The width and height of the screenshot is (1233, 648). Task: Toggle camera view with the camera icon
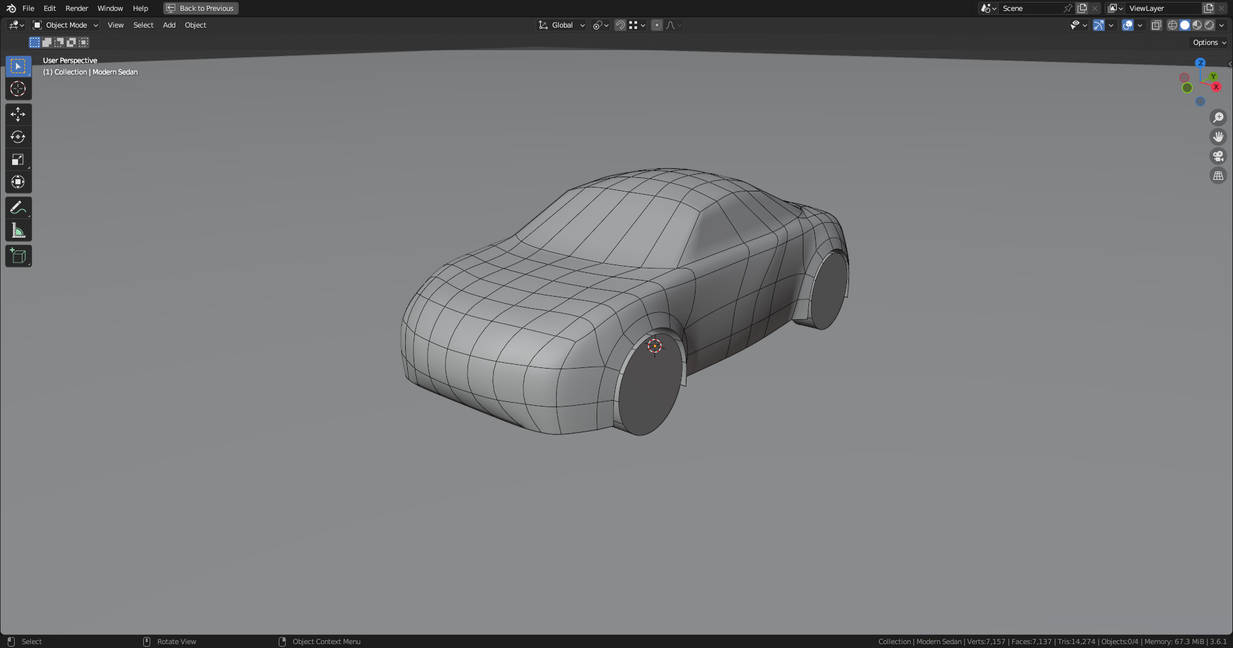tap(1218, 156)
